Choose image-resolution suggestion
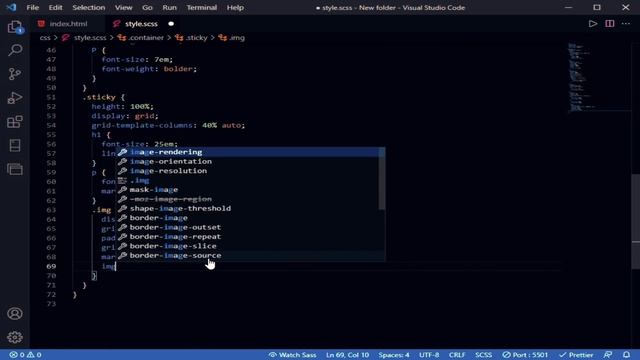Viewport: 640px width, 360px height. [250, 171]
